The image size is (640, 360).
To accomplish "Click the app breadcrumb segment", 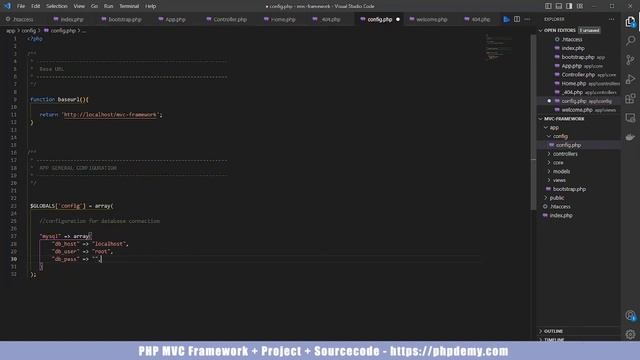I will pyautogui.click(x=10, y=31).
